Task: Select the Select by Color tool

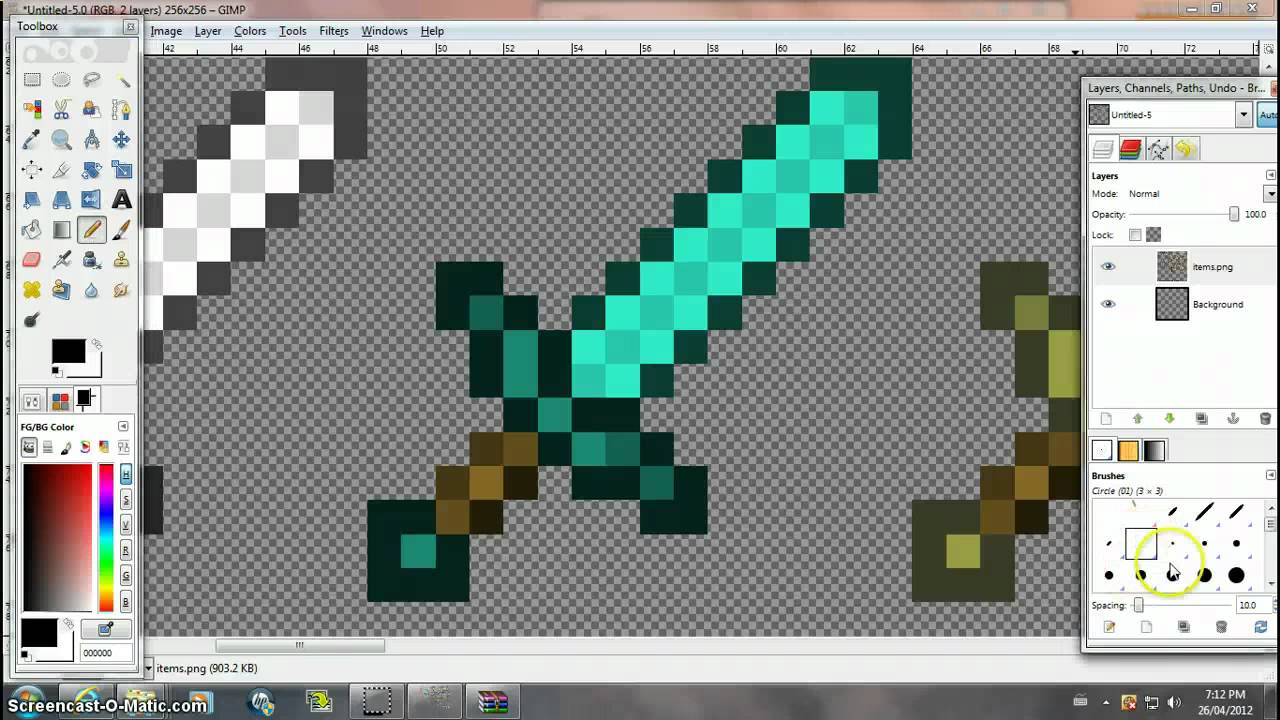Action: (32, 109)
